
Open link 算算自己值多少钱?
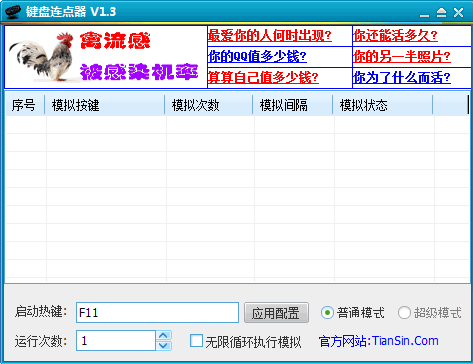[x=263, y=77]
